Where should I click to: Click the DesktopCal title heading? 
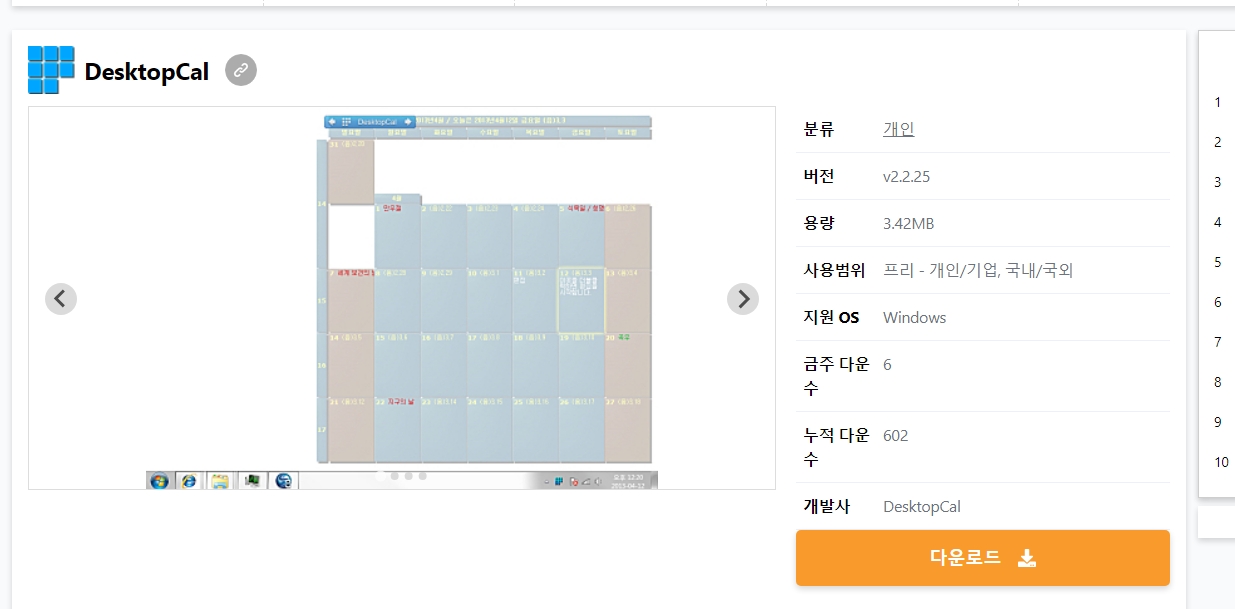(x=147, y=72)
